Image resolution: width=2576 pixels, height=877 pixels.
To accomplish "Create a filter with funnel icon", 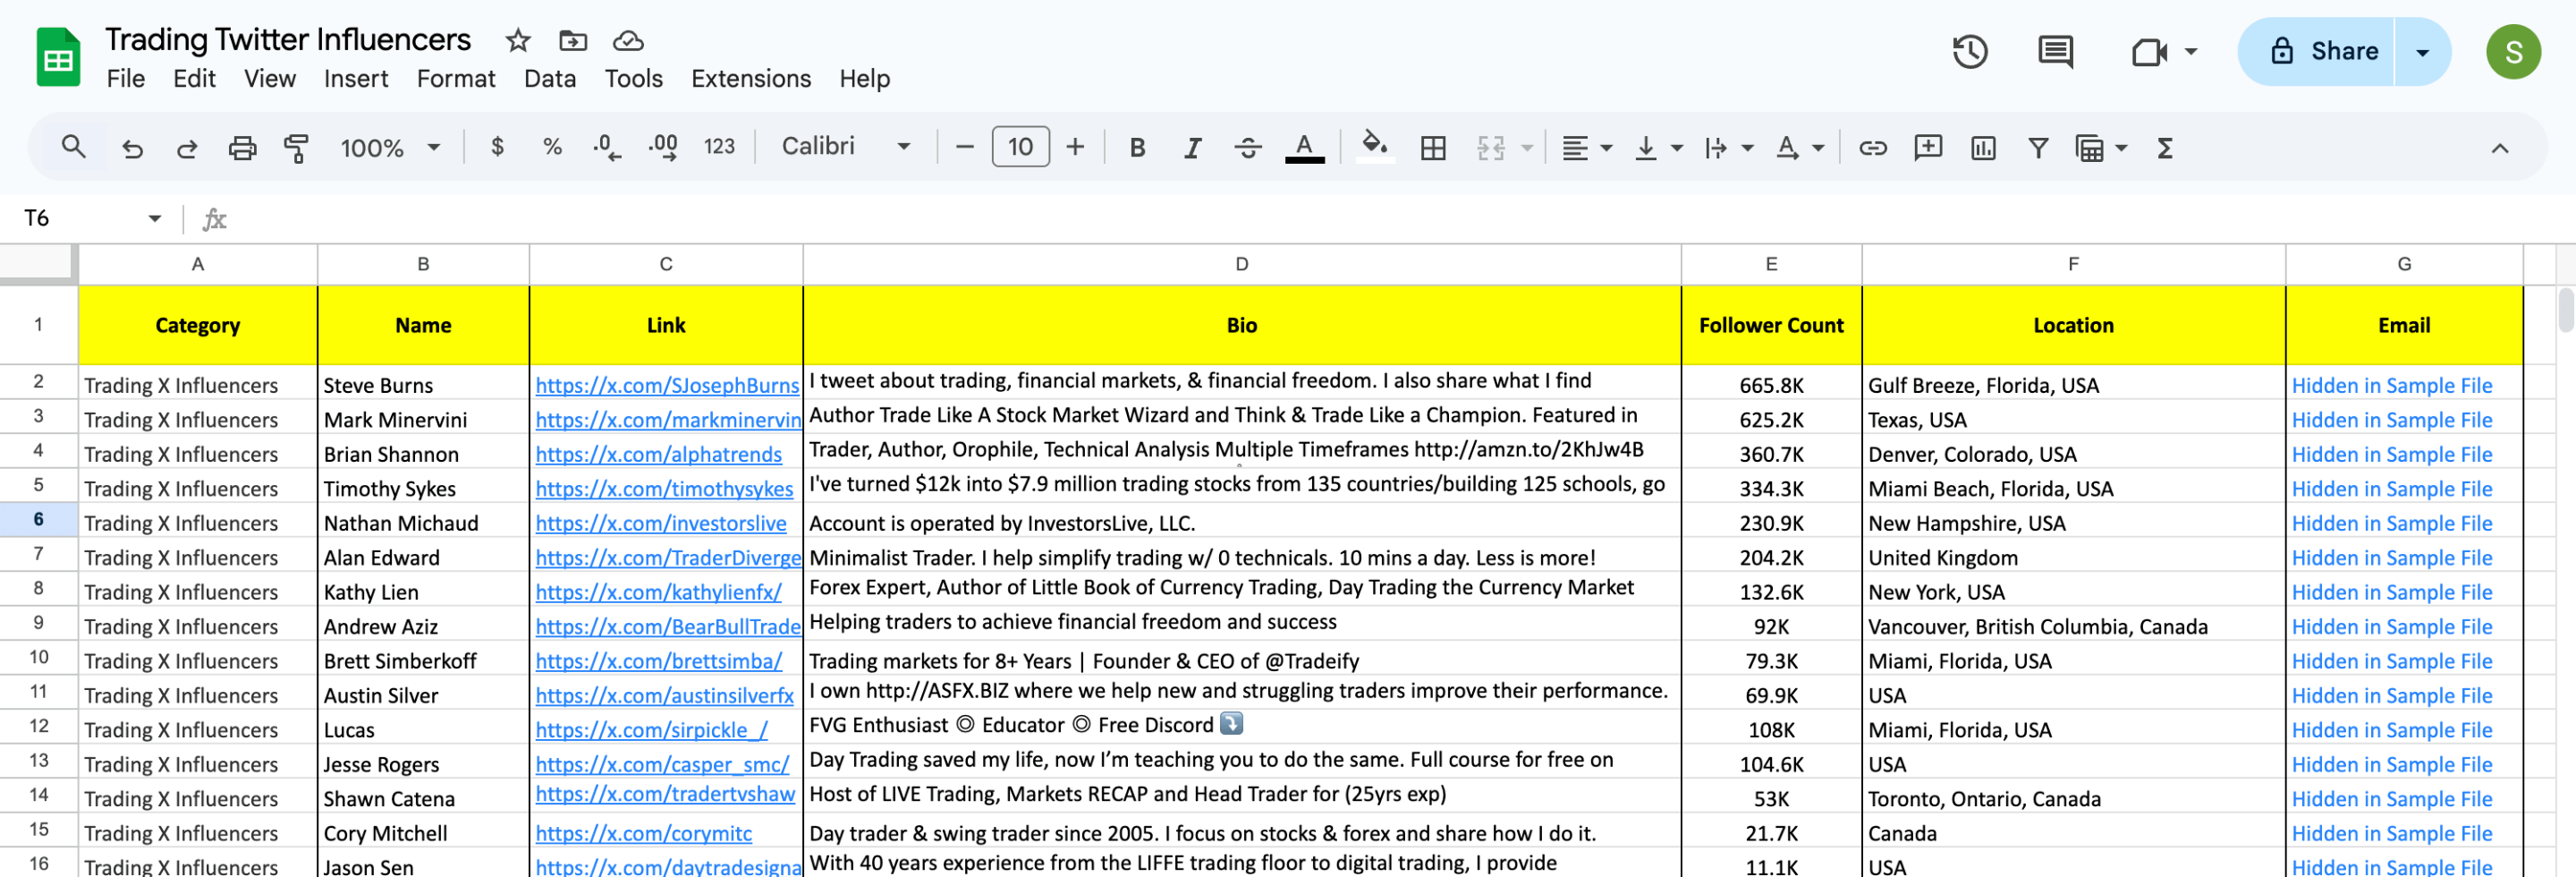I will [x=2037, y=148].
